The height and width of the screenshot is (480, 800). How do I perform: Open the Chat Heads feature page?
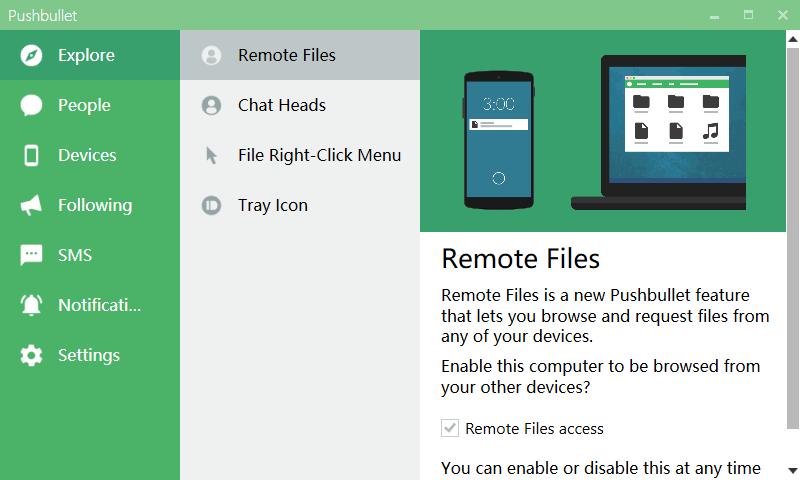point(282,105)
